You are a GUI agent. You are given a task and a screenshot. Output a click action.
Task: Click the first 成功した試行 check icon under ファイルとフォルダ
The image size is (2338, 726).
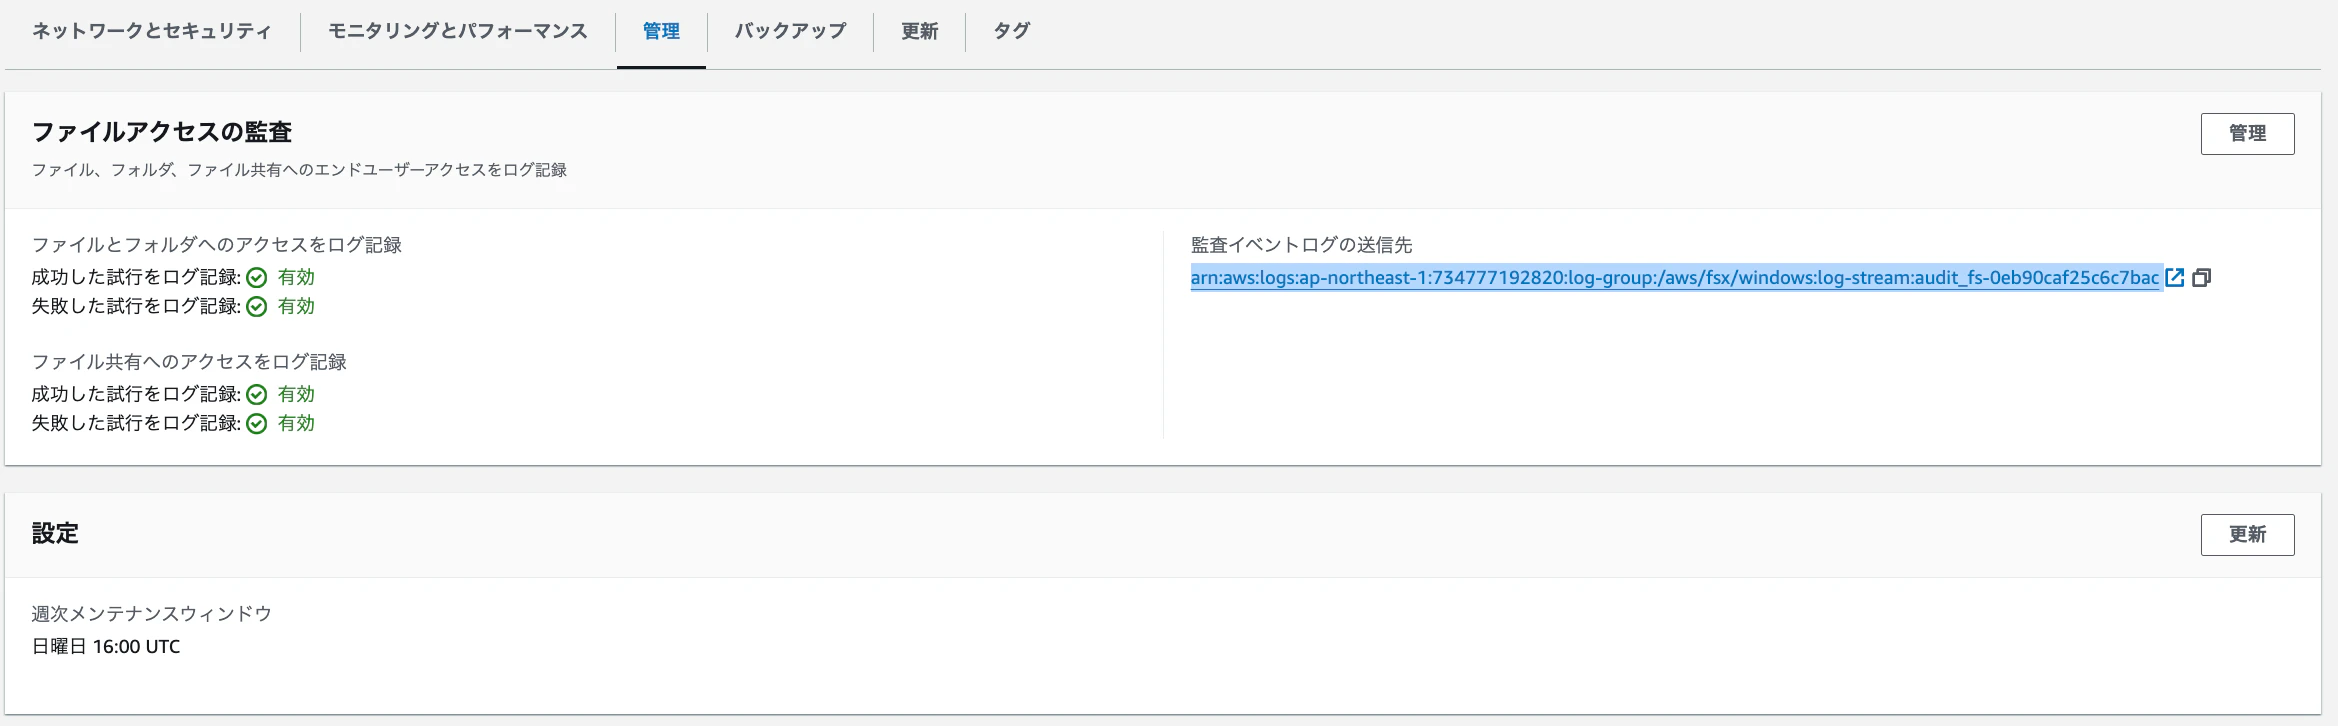click(x=257, y=278)
